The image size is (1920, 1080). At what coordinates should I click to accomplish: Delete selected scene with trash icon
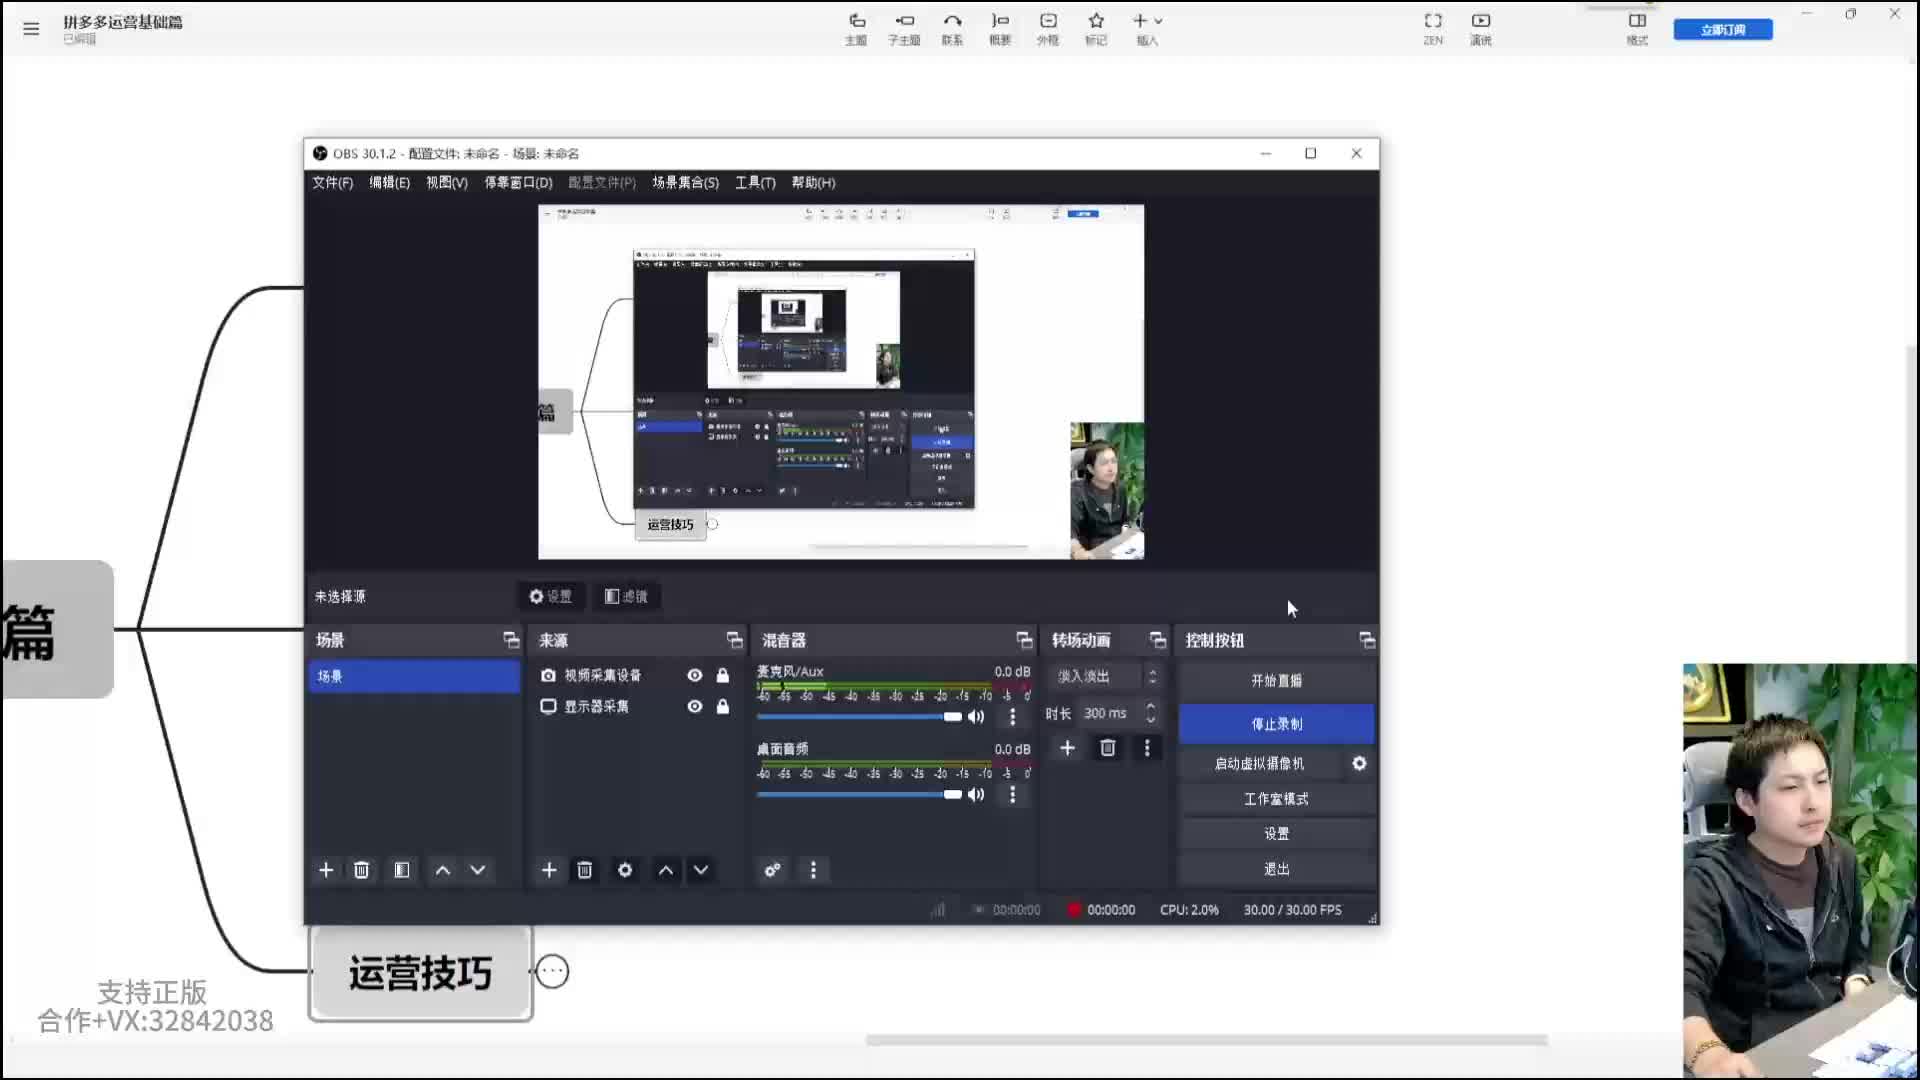(x=362, y=870)
